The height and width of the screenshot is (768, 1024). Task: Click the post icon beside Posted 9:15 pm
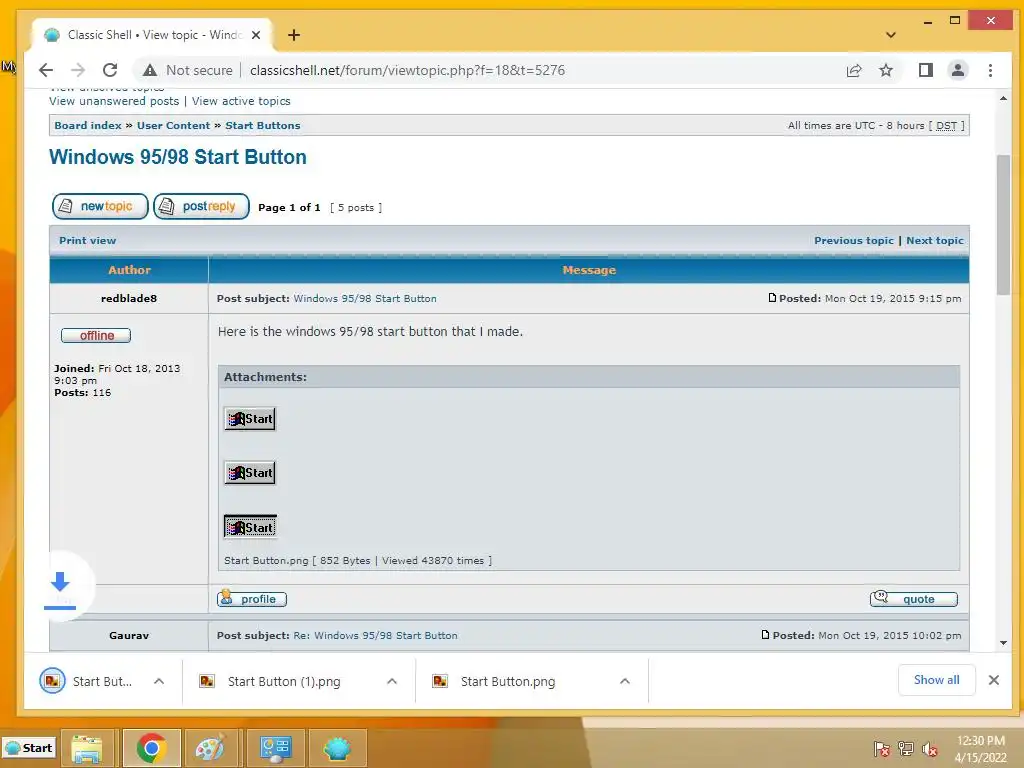[x=773, y=298]
